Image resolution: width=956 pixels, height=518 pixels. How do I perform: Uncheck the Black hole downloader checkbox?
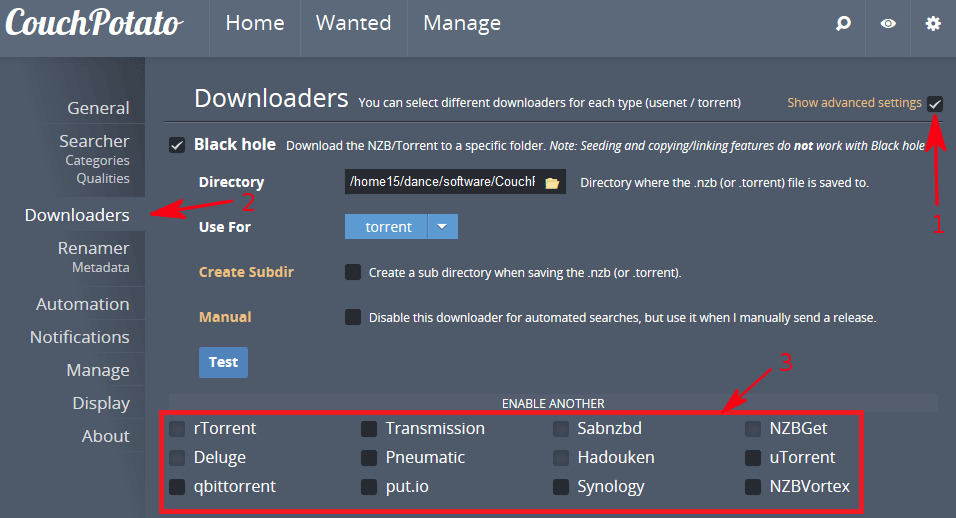coord(177,145)
